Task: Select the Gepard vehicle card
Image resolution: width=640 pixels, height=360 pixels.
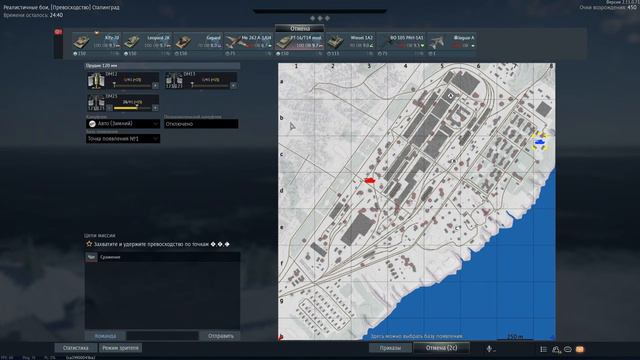Action: point(198,44)
